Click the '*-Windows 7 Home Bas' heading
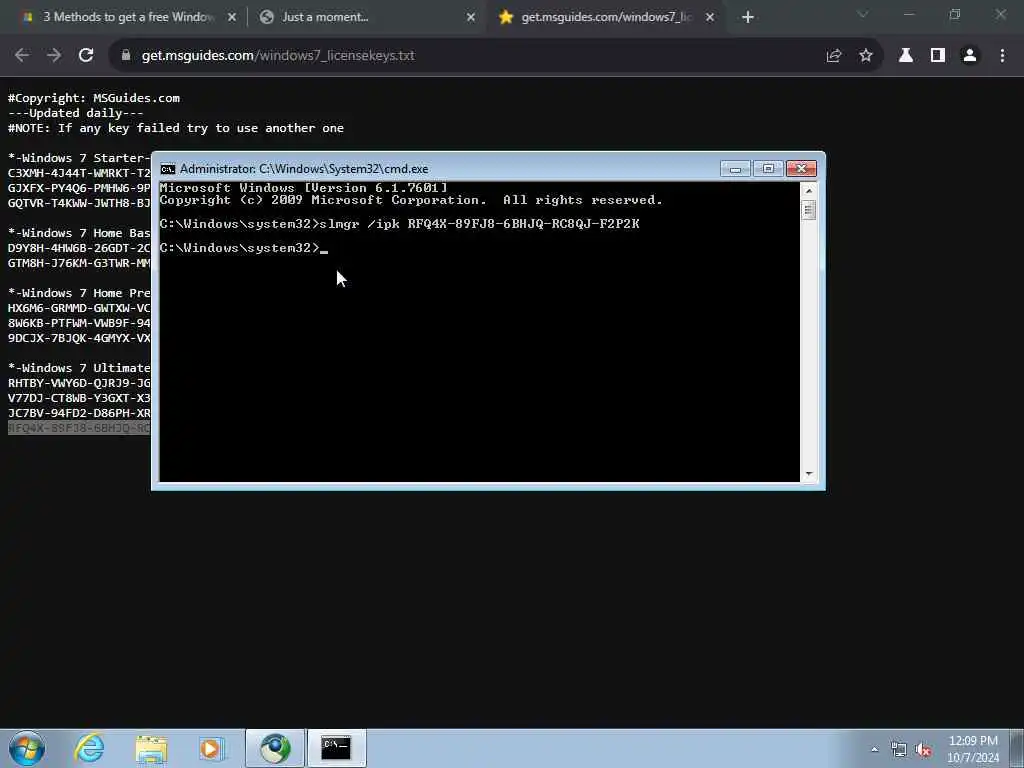Viewport: 1024px width, 768px height. 79,233
